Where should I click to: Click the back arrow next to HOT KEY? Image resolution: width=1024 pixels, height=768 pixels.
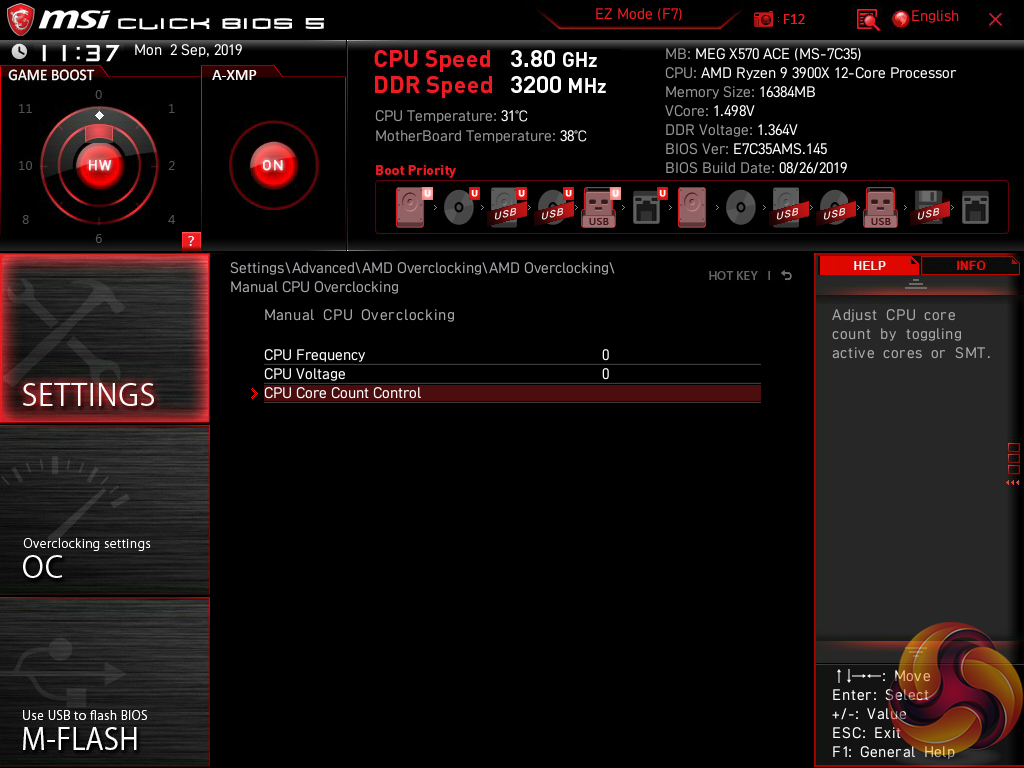pyautogui.click(x=787, y=276)
